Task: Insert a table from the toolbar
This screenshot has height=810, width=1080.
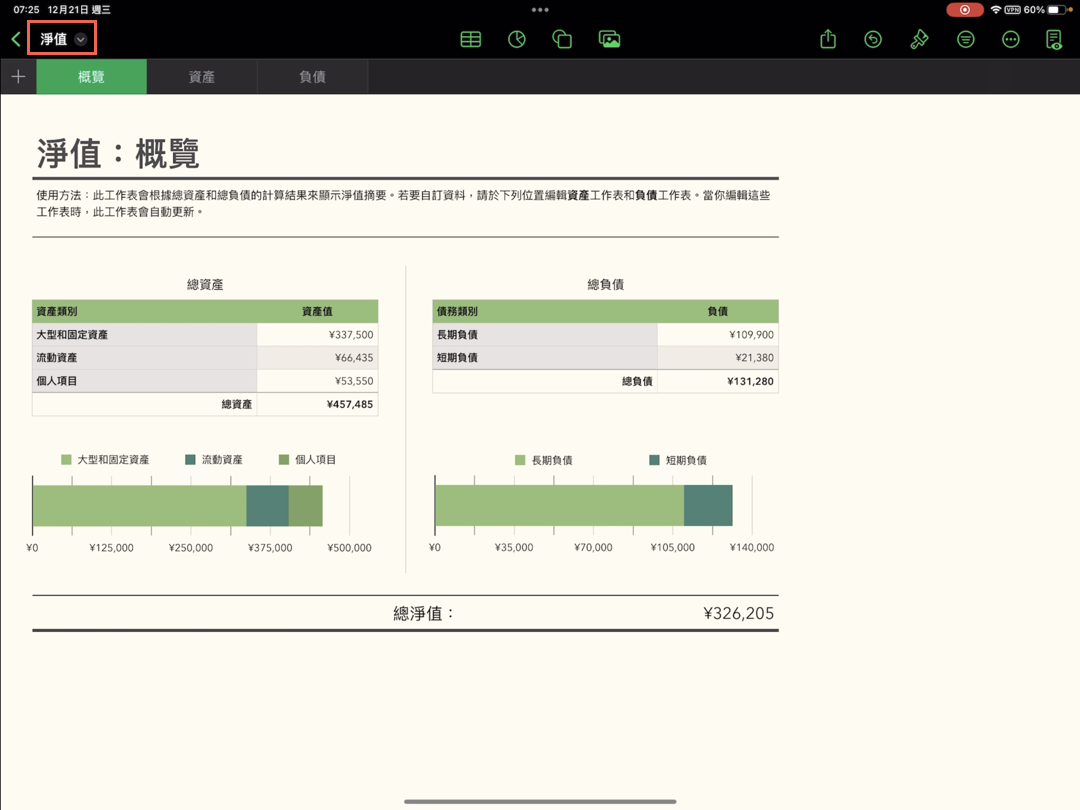Action: click(470, 39)
